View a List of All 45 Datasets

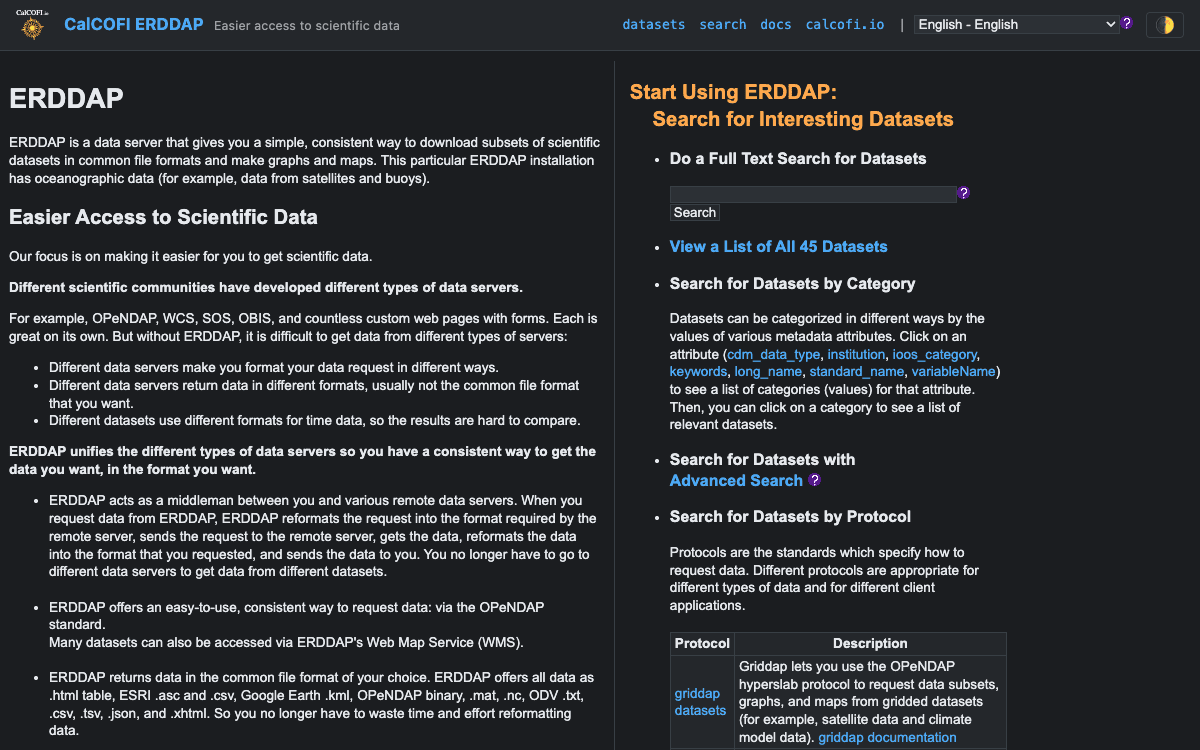778,247
